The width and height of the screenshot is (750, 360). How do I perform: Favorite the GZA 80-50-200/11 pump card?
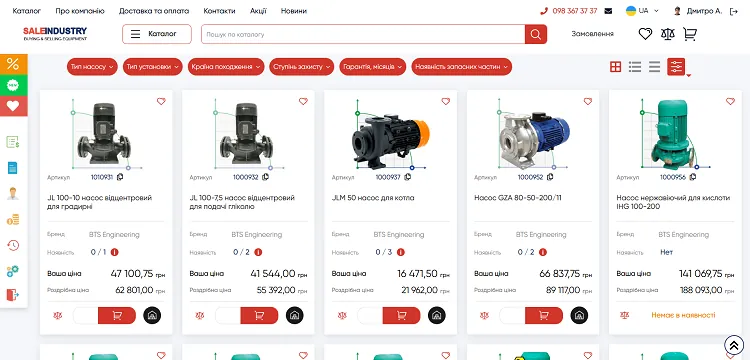tap(588, 101)
